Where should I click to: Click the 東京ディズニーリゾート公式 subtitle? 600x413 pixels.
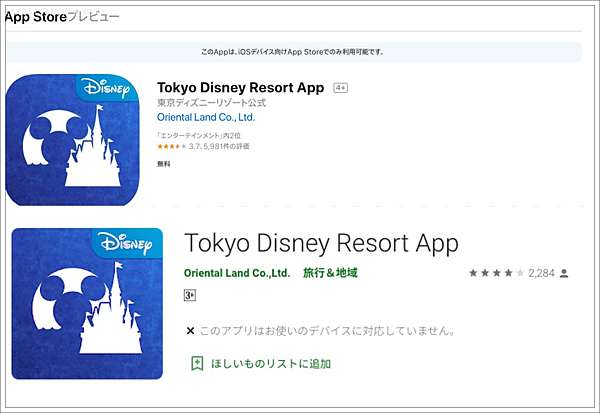click(211, 103)
